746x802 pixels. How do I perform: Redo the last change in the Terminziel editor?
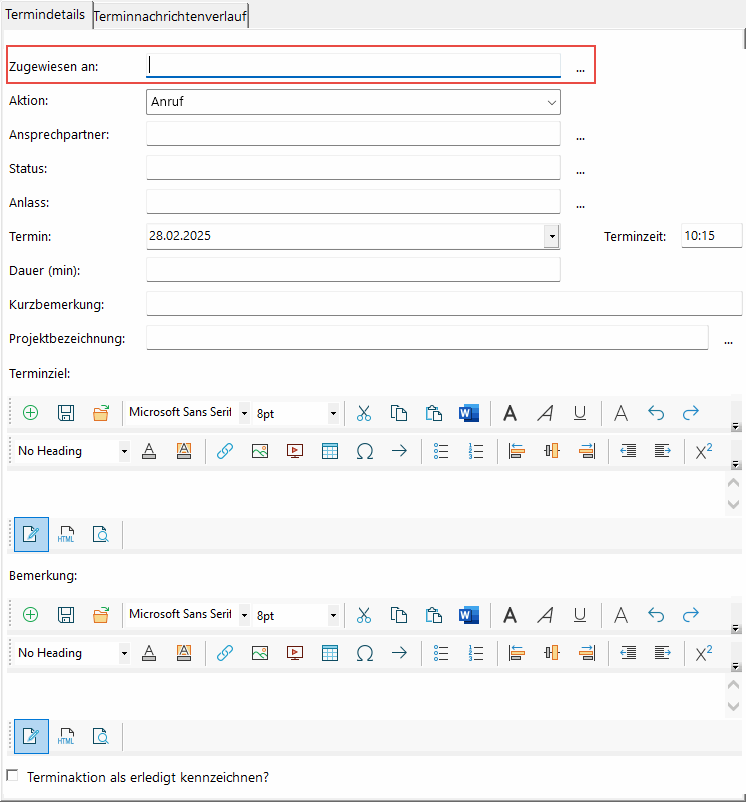(x=691, y=413)
